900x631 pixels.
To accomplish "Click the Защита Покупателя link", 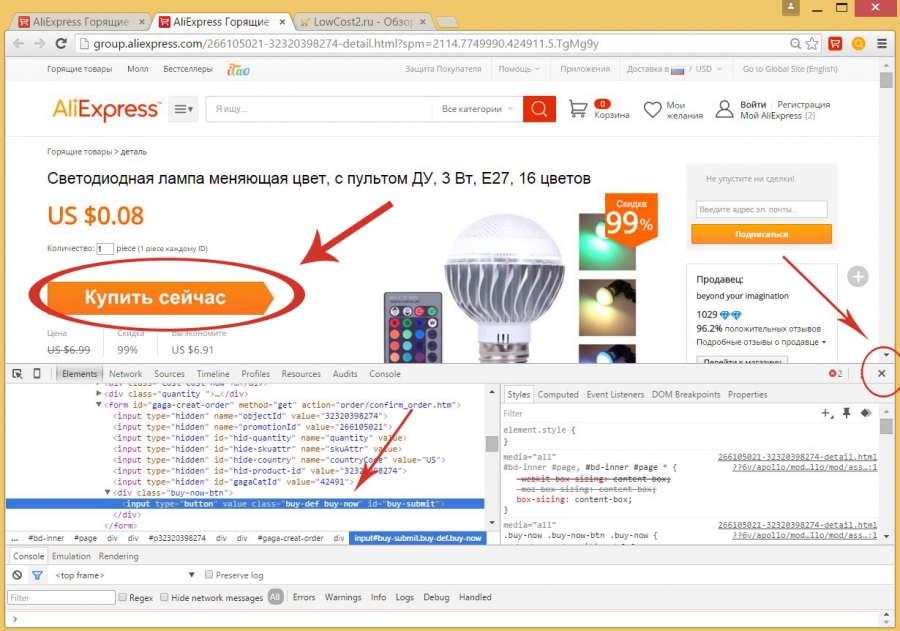I will (443, 69).
